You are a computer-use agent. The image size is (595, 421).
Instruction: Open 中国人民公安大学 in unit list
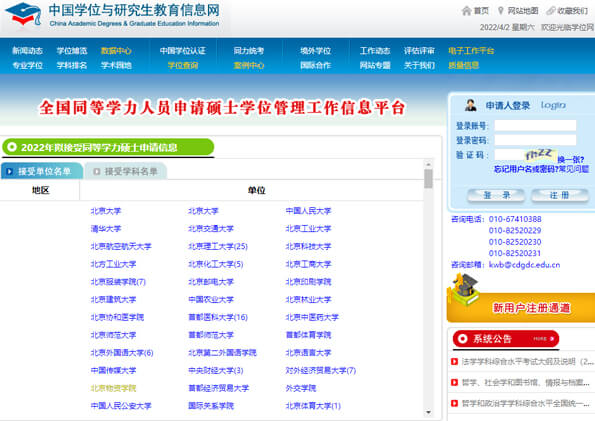click(x=121, y=406)
